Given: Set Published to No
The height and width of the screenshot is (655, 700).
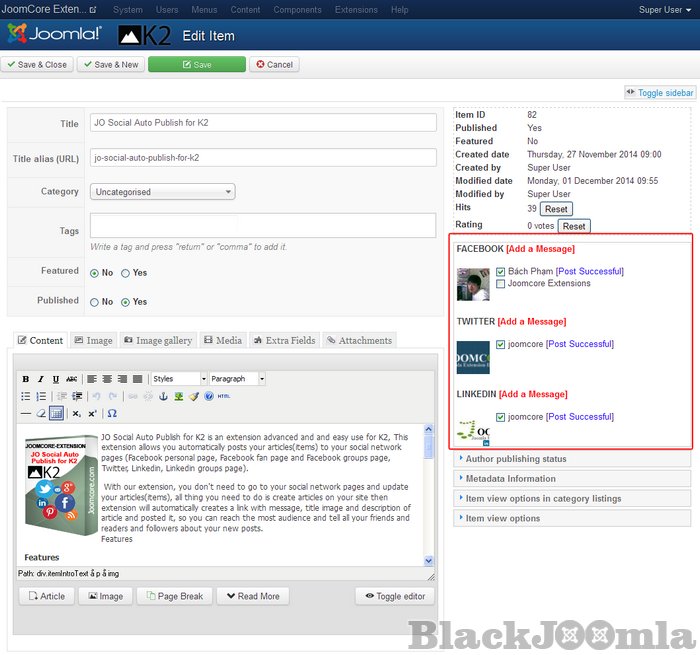Looking at the screenshot, I should 95,302.
